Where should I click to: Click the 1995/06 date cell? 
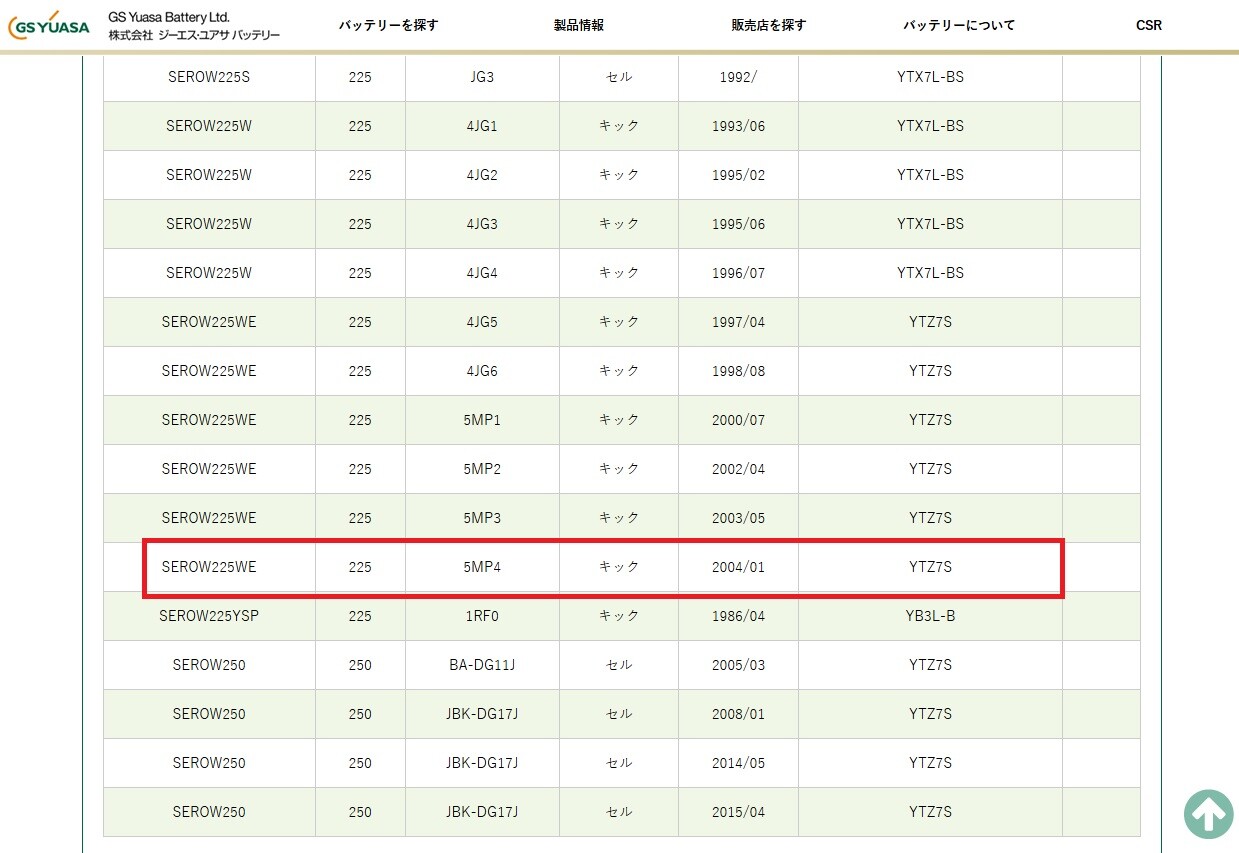(738, 224)
